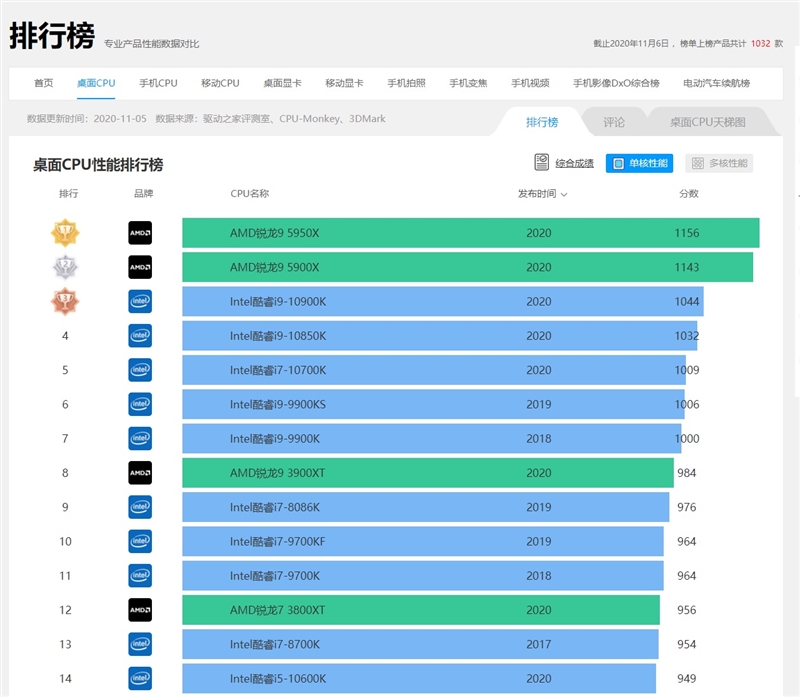Image resolution: width=800 pixels, height=697 pixels.
Task: Click Intel logo beside i9-10850K
Action: point(140,336)
